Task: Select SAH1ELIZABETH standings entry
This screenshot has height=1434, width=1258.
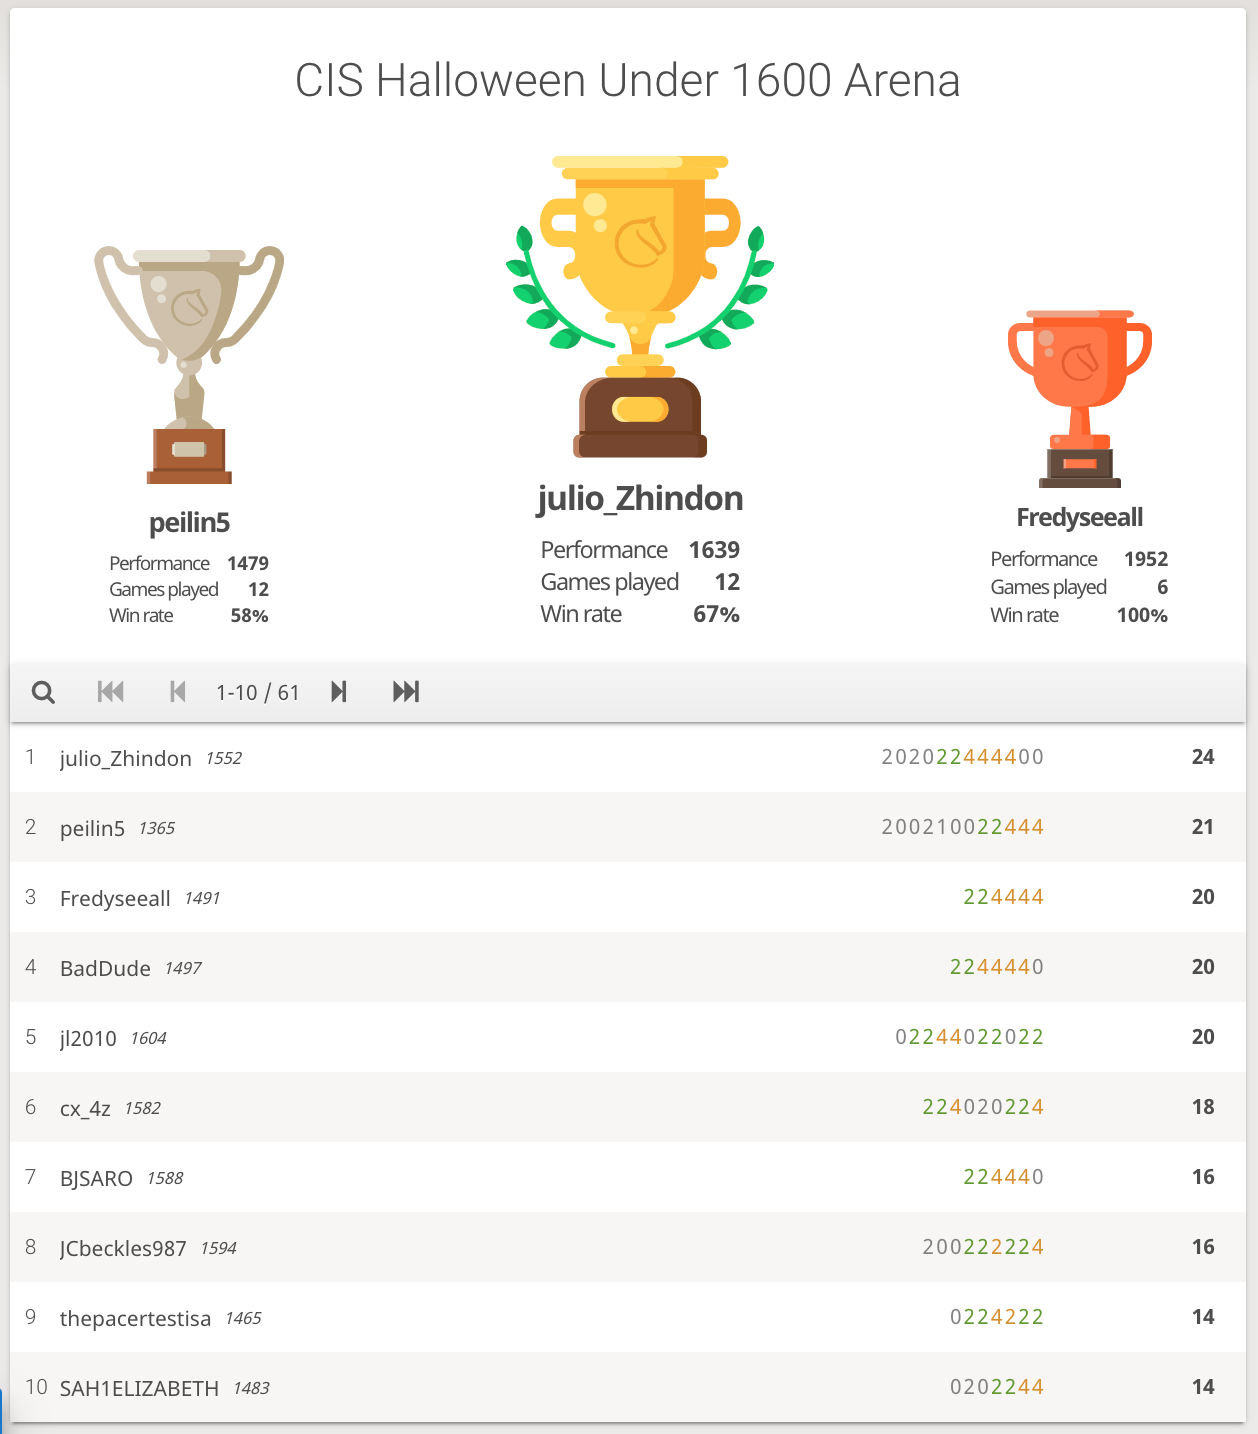Action: click(628, 1387)
